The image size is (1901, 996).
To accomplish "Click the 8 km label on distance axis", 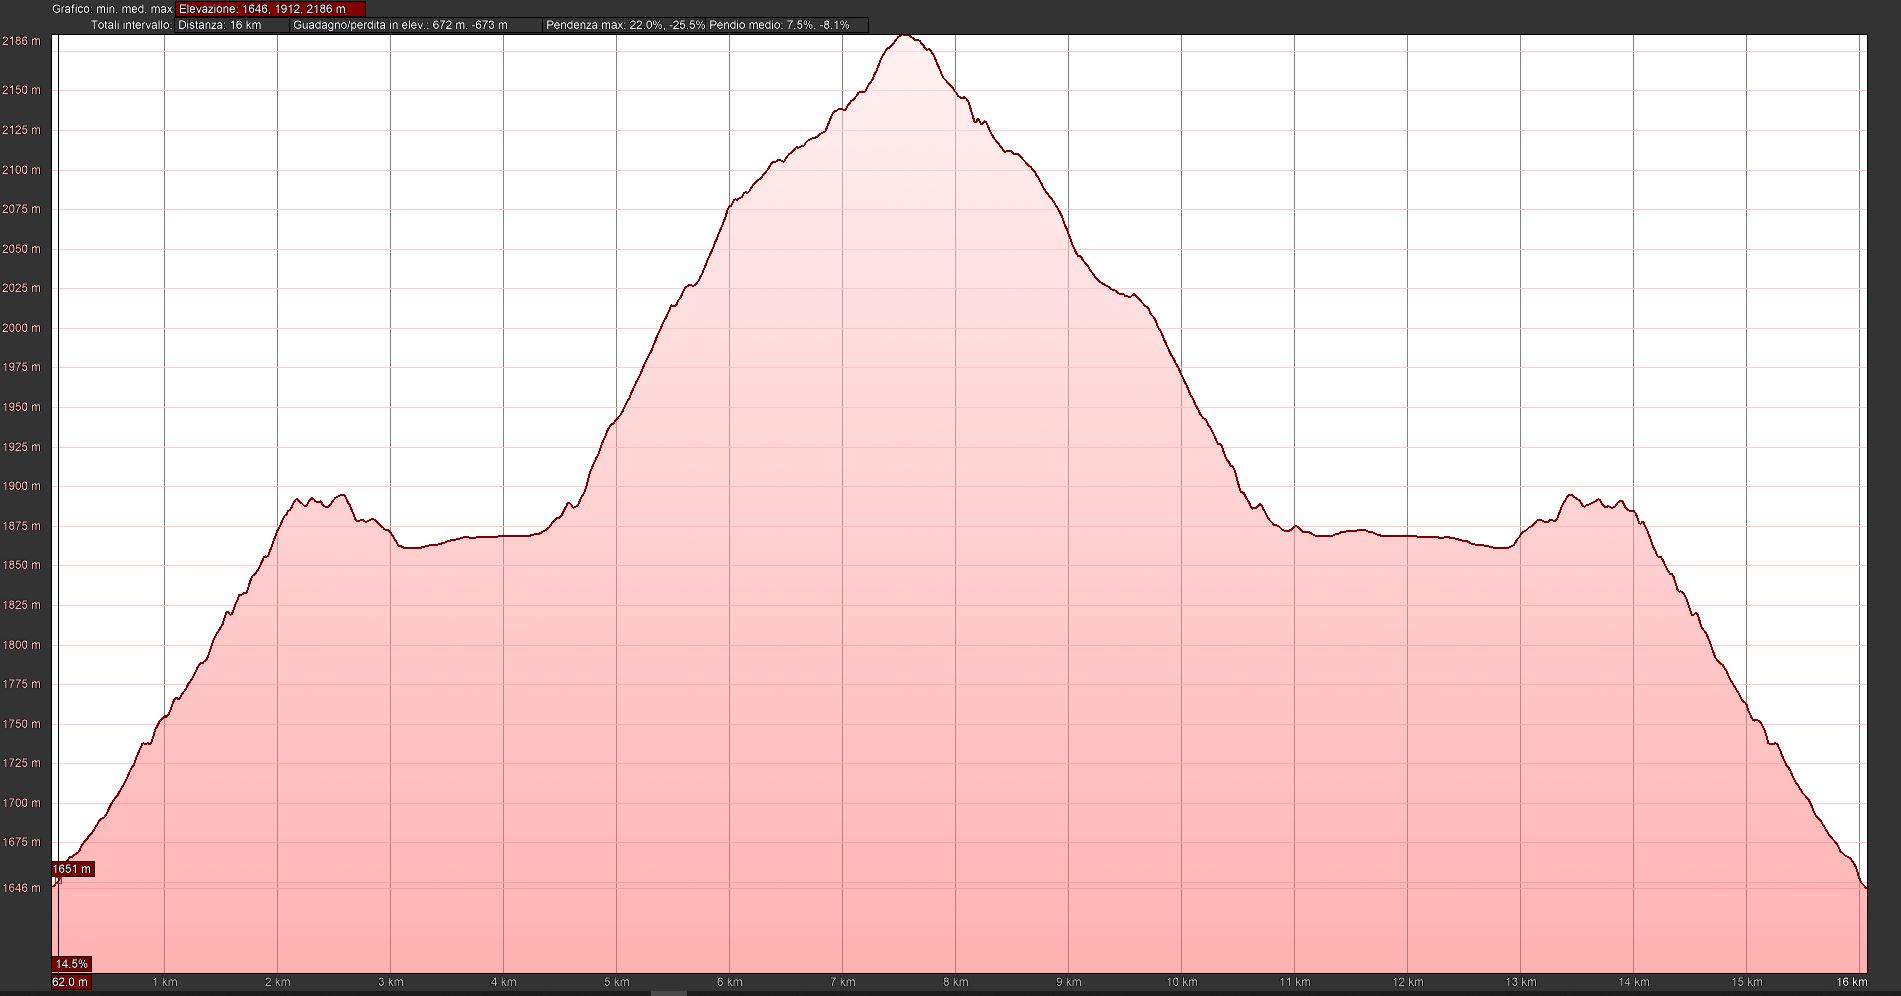I will click(954, 982).
